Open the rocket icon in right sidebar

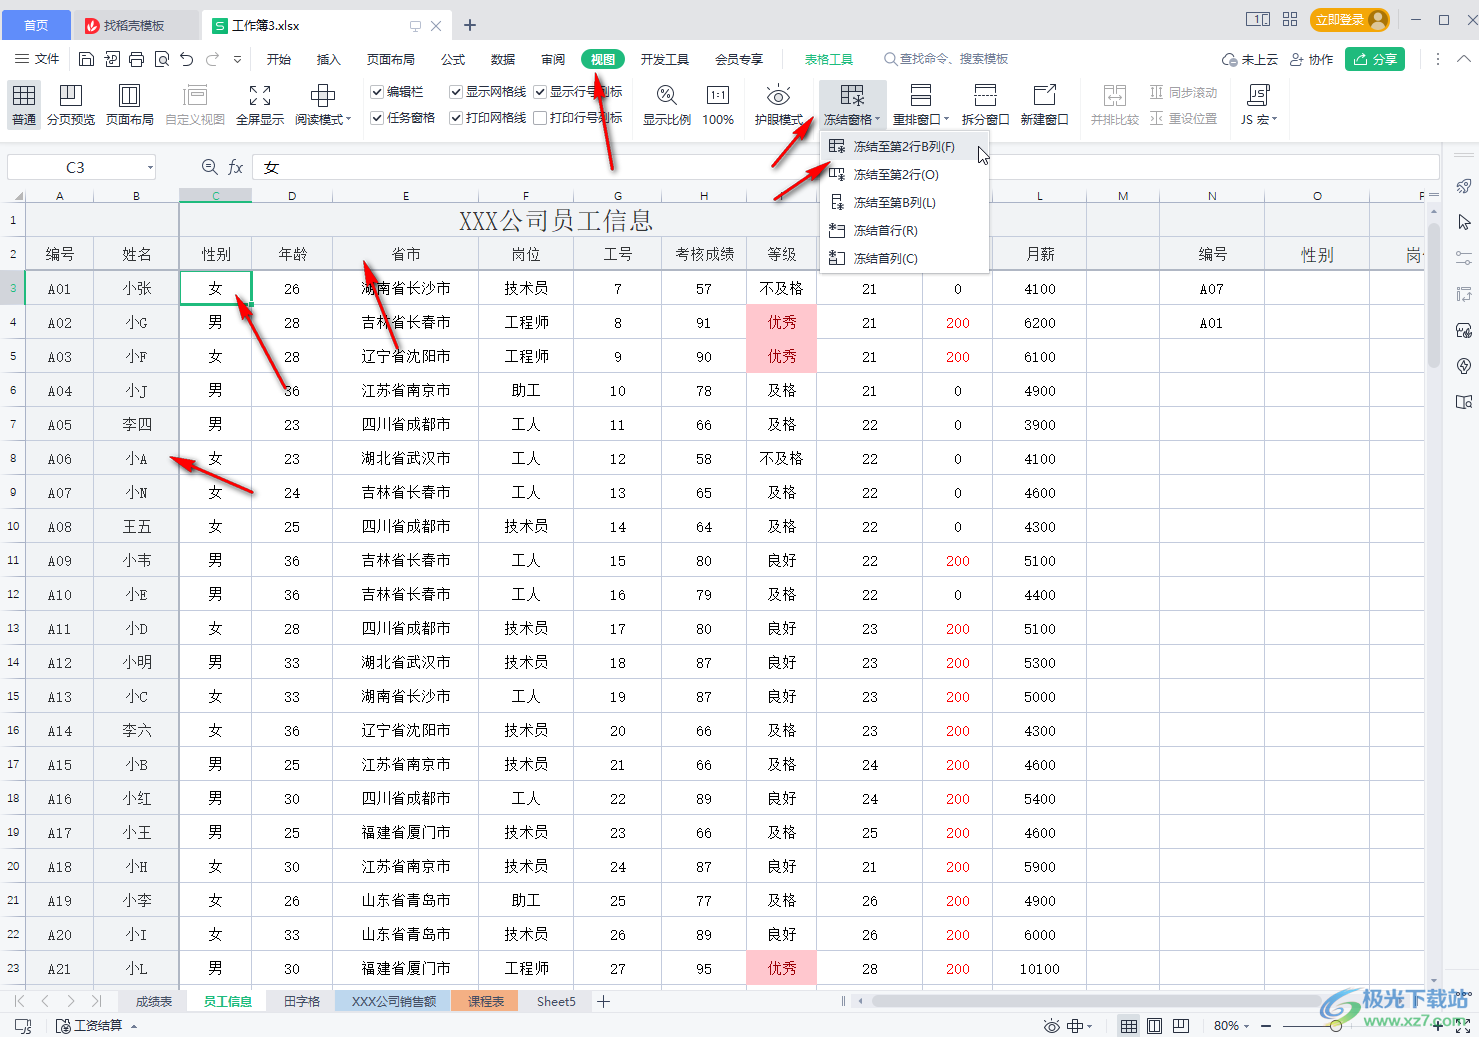(x=1464, y=186)
